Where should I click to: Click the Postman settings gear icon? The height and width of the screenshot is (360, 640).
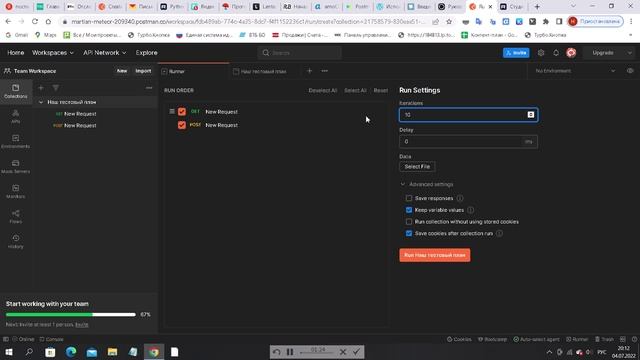point(541,53)
